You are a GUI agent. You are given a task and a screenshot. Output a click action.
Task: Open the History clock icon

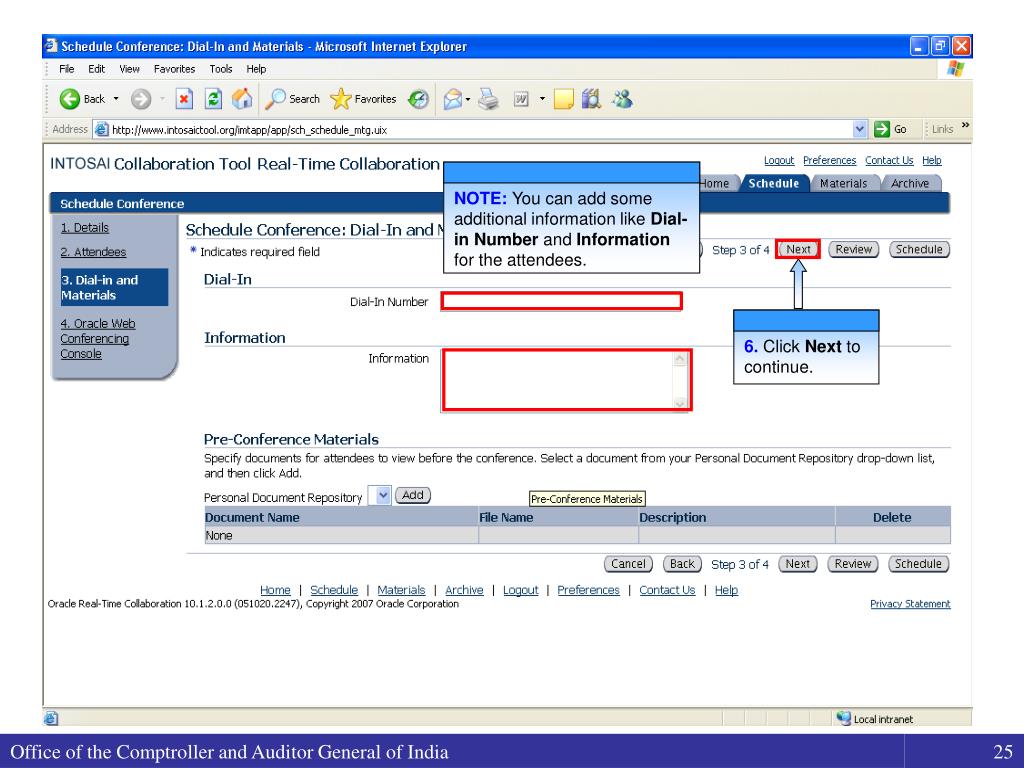point(418,99)
